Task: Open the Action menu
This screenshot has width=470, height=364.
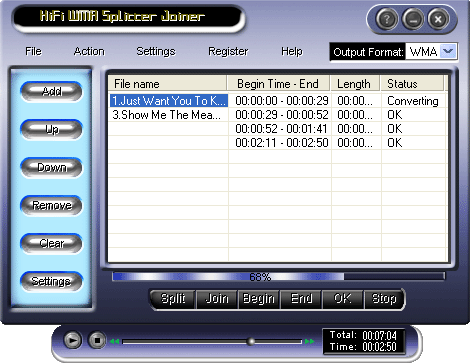Action: pyautogui.click(x=89, y=51)
